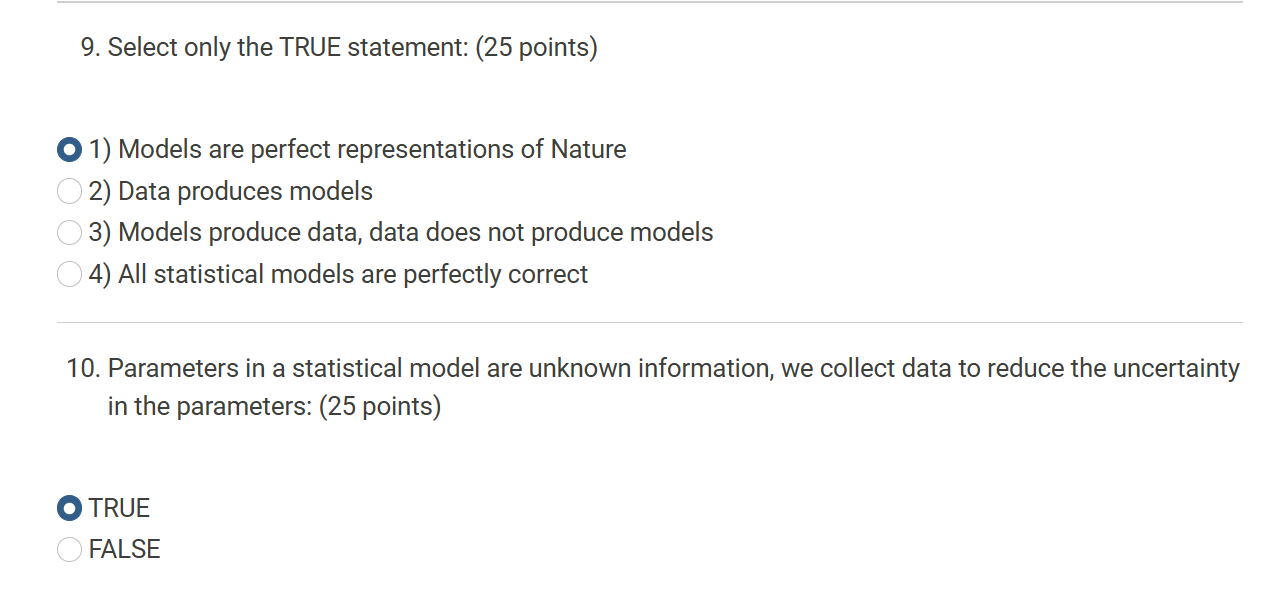1276x595 pixels.
Task: Select the radio button beside "Data produces models"
Action: (x=69, y=191)
